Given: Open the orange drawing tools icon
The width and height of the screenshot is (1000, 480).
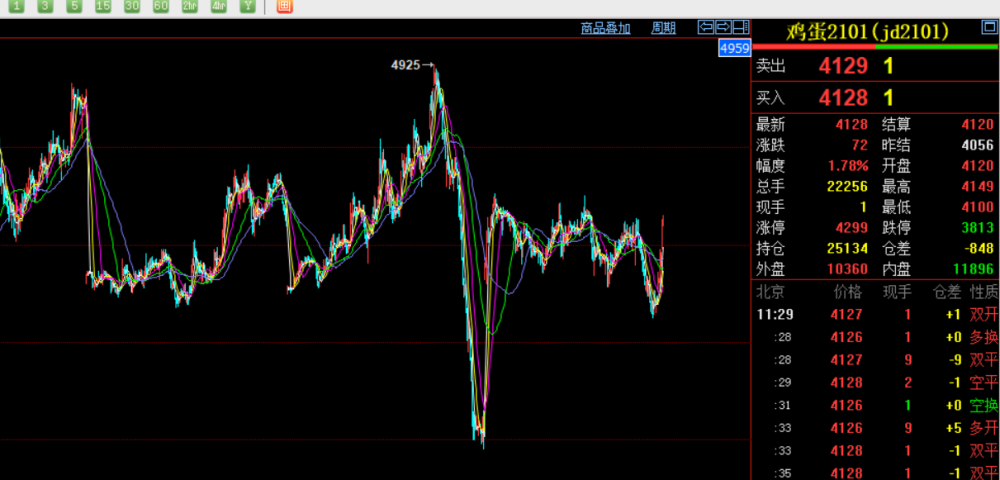Looking at the screenshot, I should coord(284,6).
